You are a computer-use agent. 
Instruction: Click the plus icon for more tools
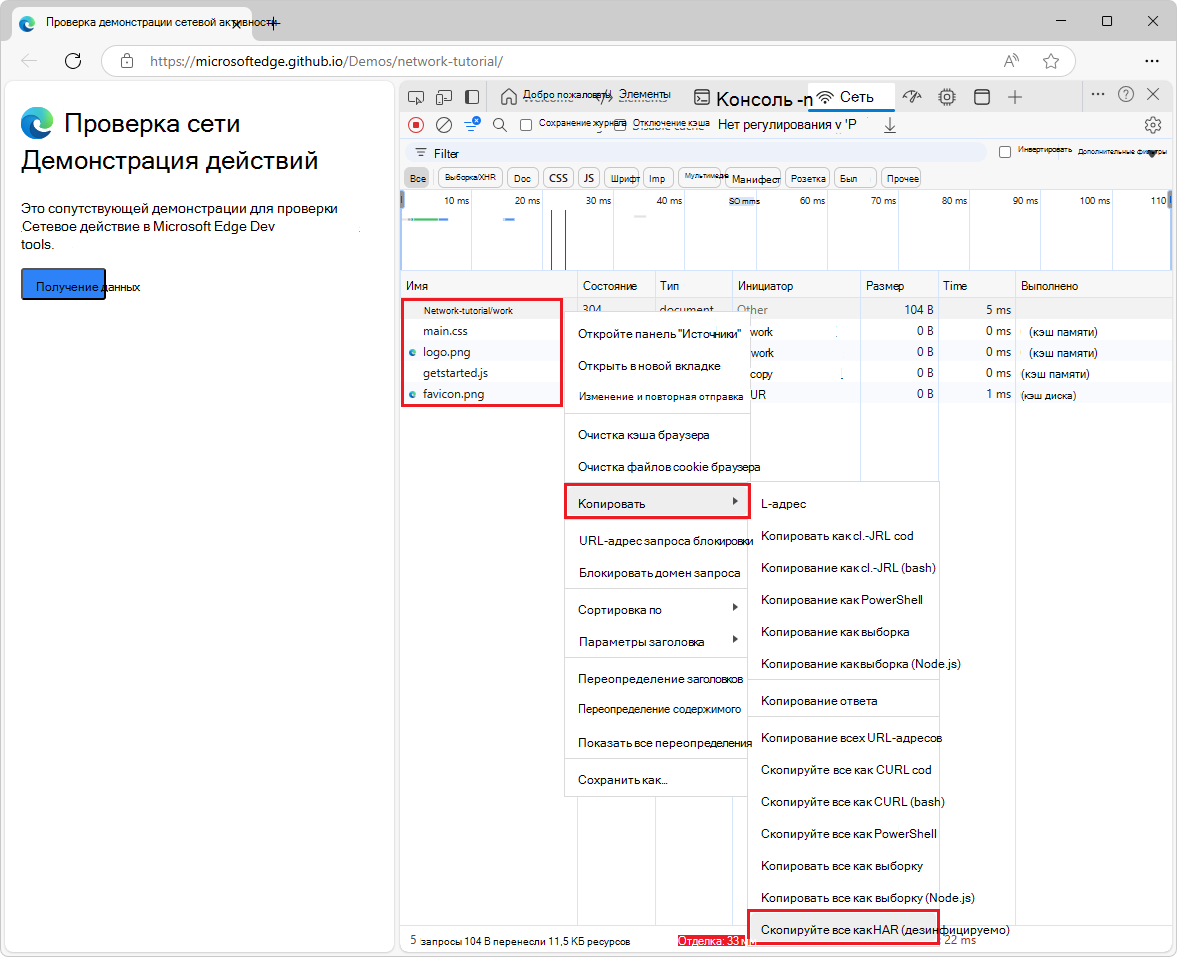tap(1015, 97)
